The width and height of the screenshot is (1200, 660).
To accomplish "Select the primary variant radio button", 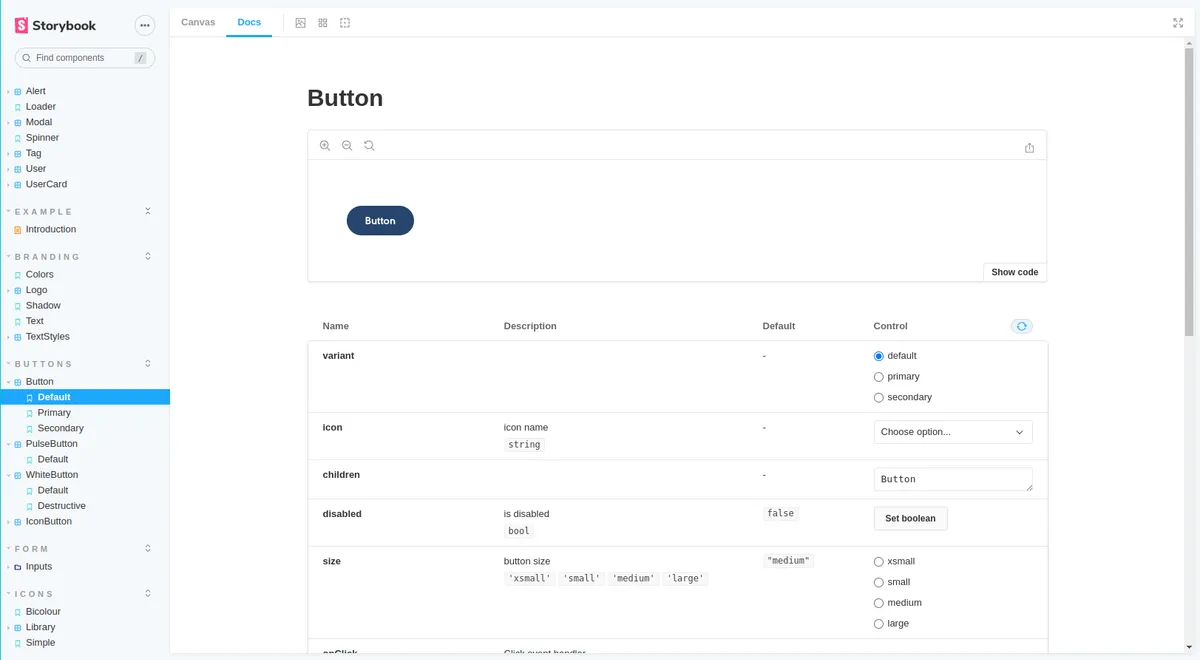I will [878, 376].
